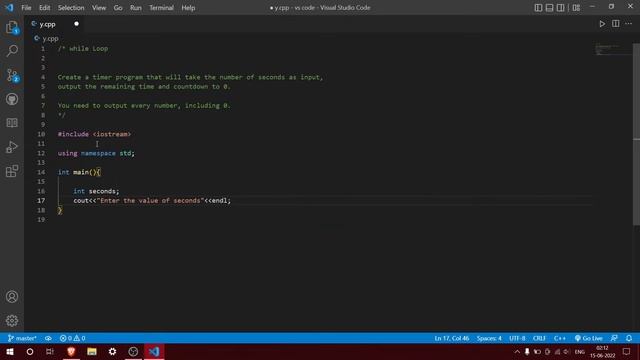Click the feedback icon in status bar
Image resolution: width=640 pixels, height=360 pixels.
614,338
